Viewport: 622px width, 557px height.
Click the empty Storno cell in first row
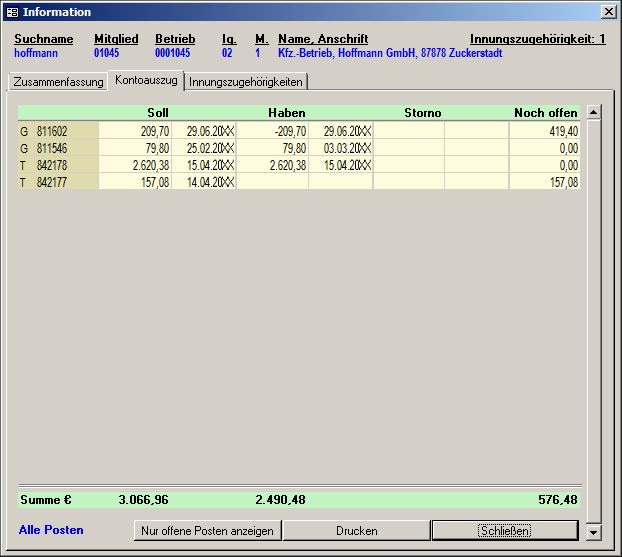click(x=409, y=131)
